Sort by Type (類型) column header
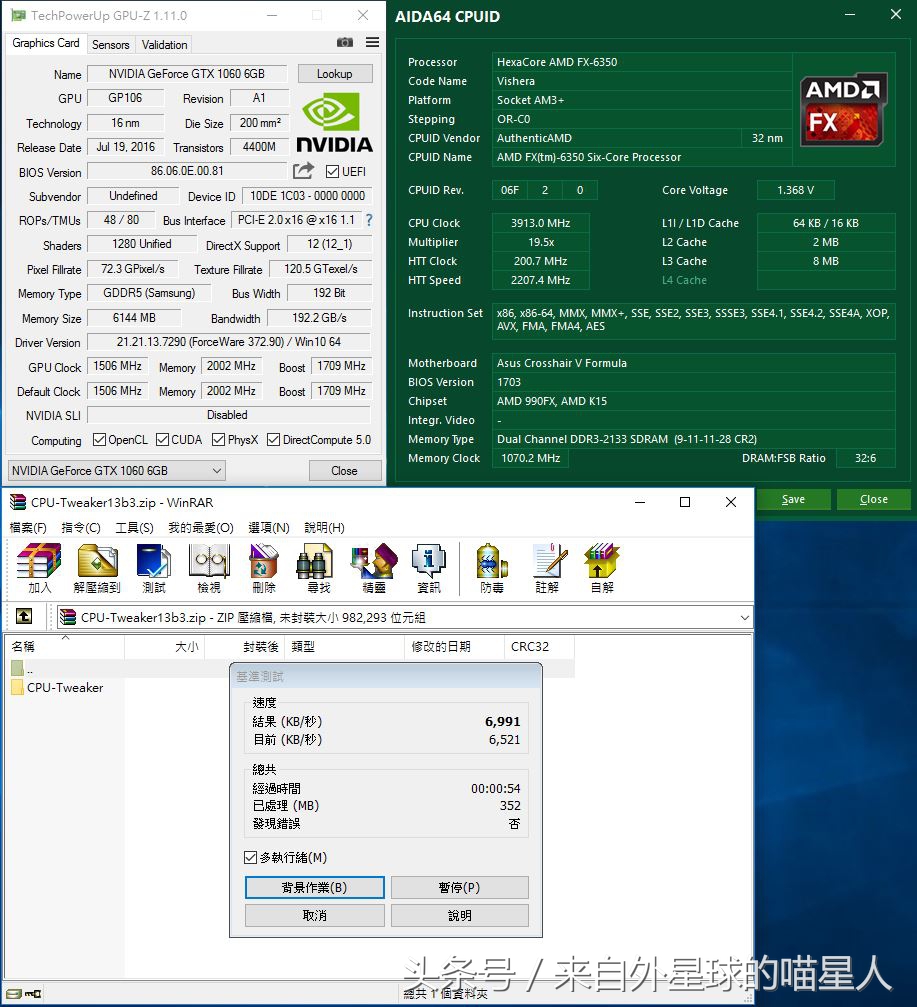The image size is (917, 1007). pyautogui.click(x=345, y=647)
